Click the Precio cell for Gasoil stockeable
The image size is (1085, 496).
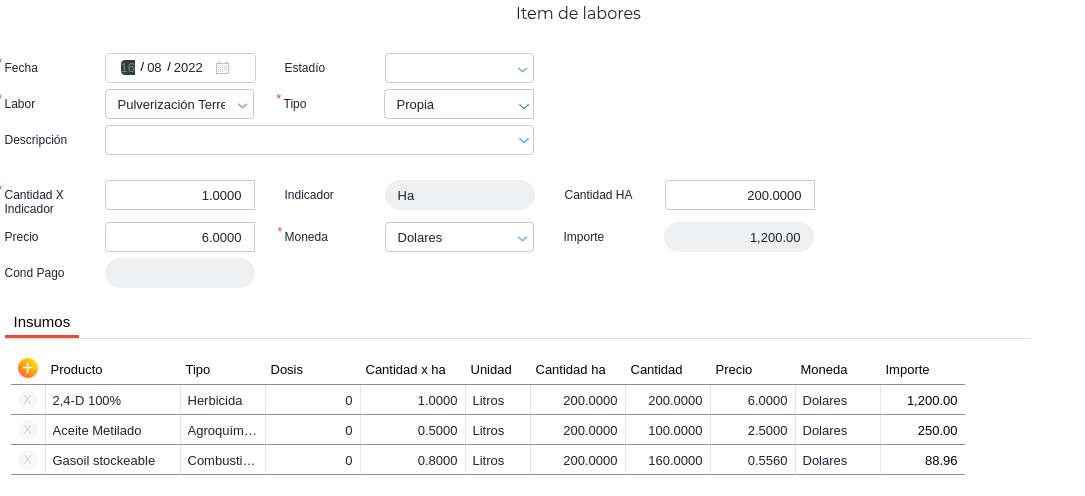pyautogui.click(x=752, y=460)
